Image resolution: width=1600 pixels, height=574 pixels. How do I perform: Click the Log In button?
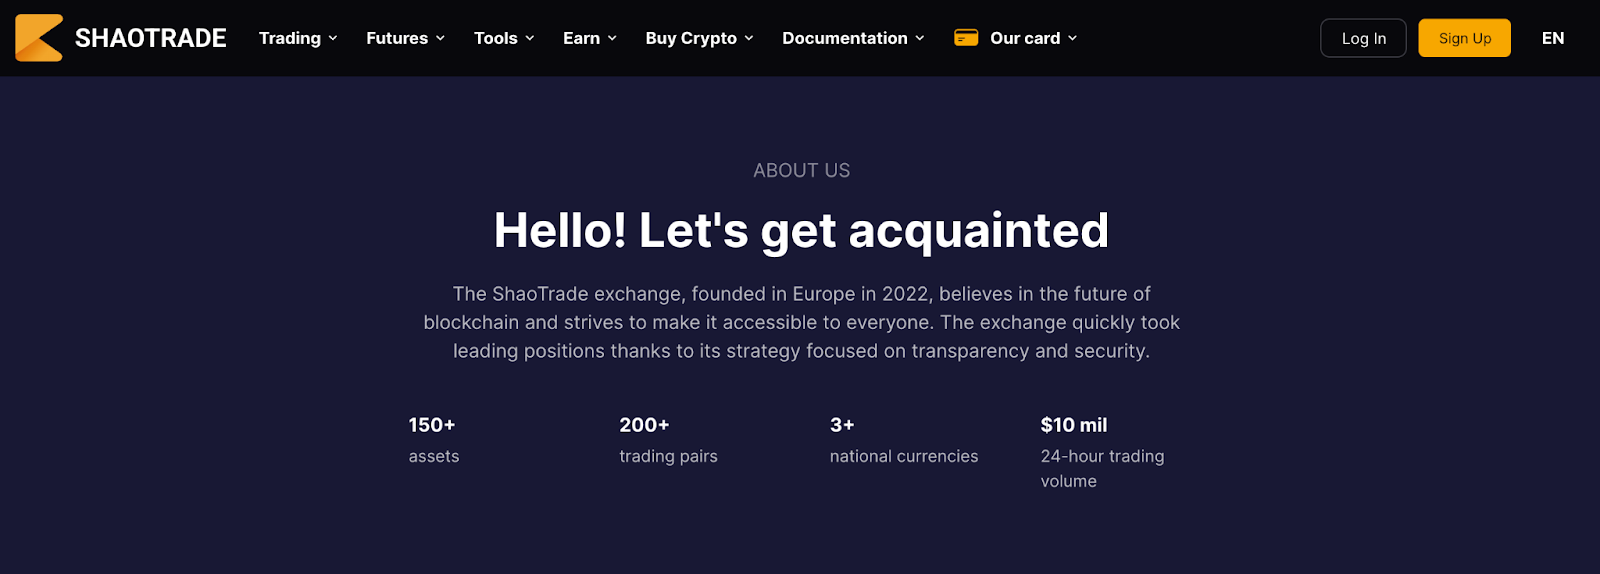pos(1363,38)
